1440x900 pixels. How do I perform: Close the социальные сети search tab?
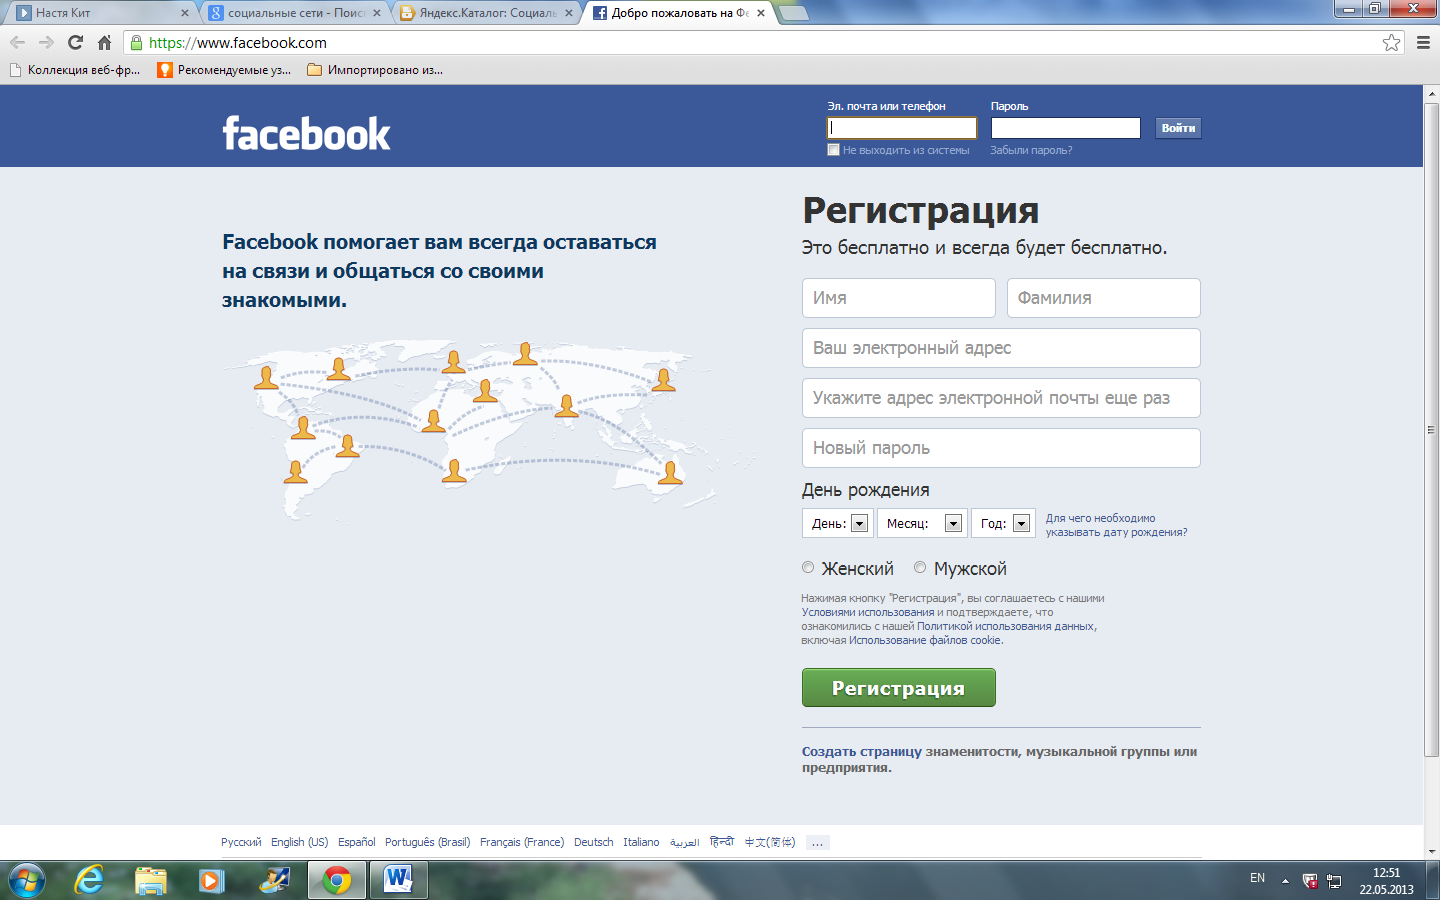(x=377, y=13)
